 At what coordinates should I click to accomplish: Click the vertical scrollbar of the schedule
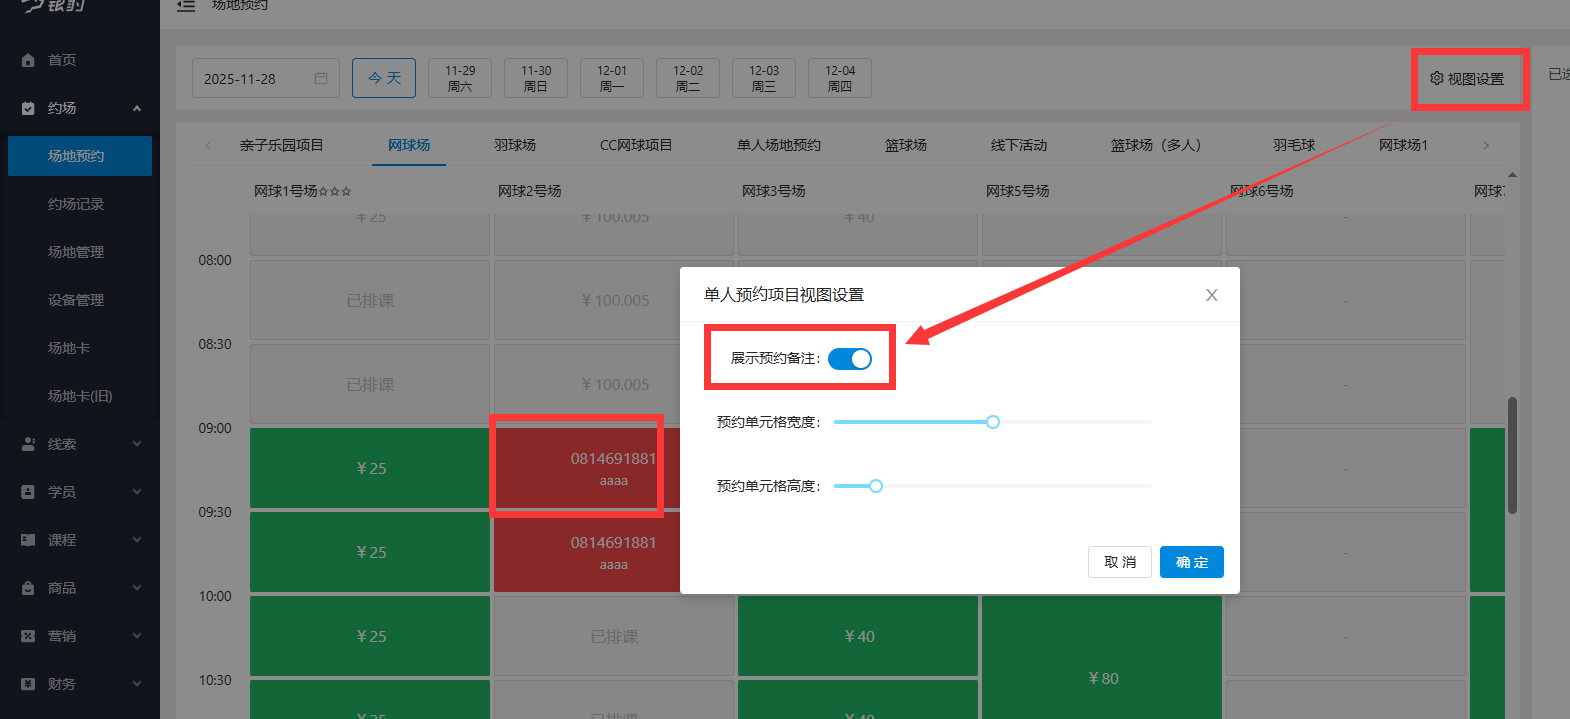pyautogui.click(x=1512, y=455)
